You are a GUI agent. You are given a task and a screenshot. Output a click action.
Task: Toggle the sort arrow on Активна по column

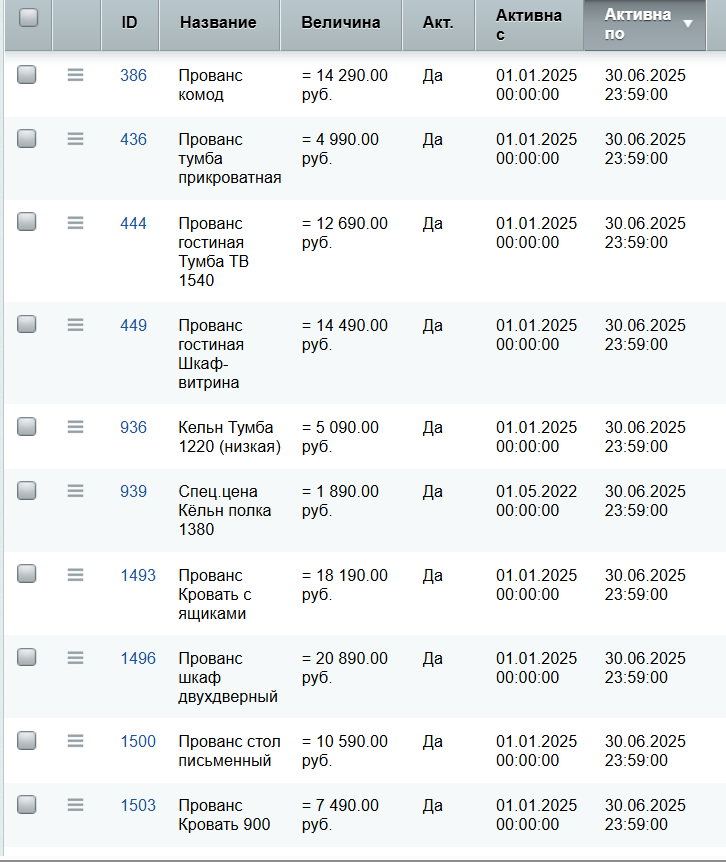[x=688, y=24]
